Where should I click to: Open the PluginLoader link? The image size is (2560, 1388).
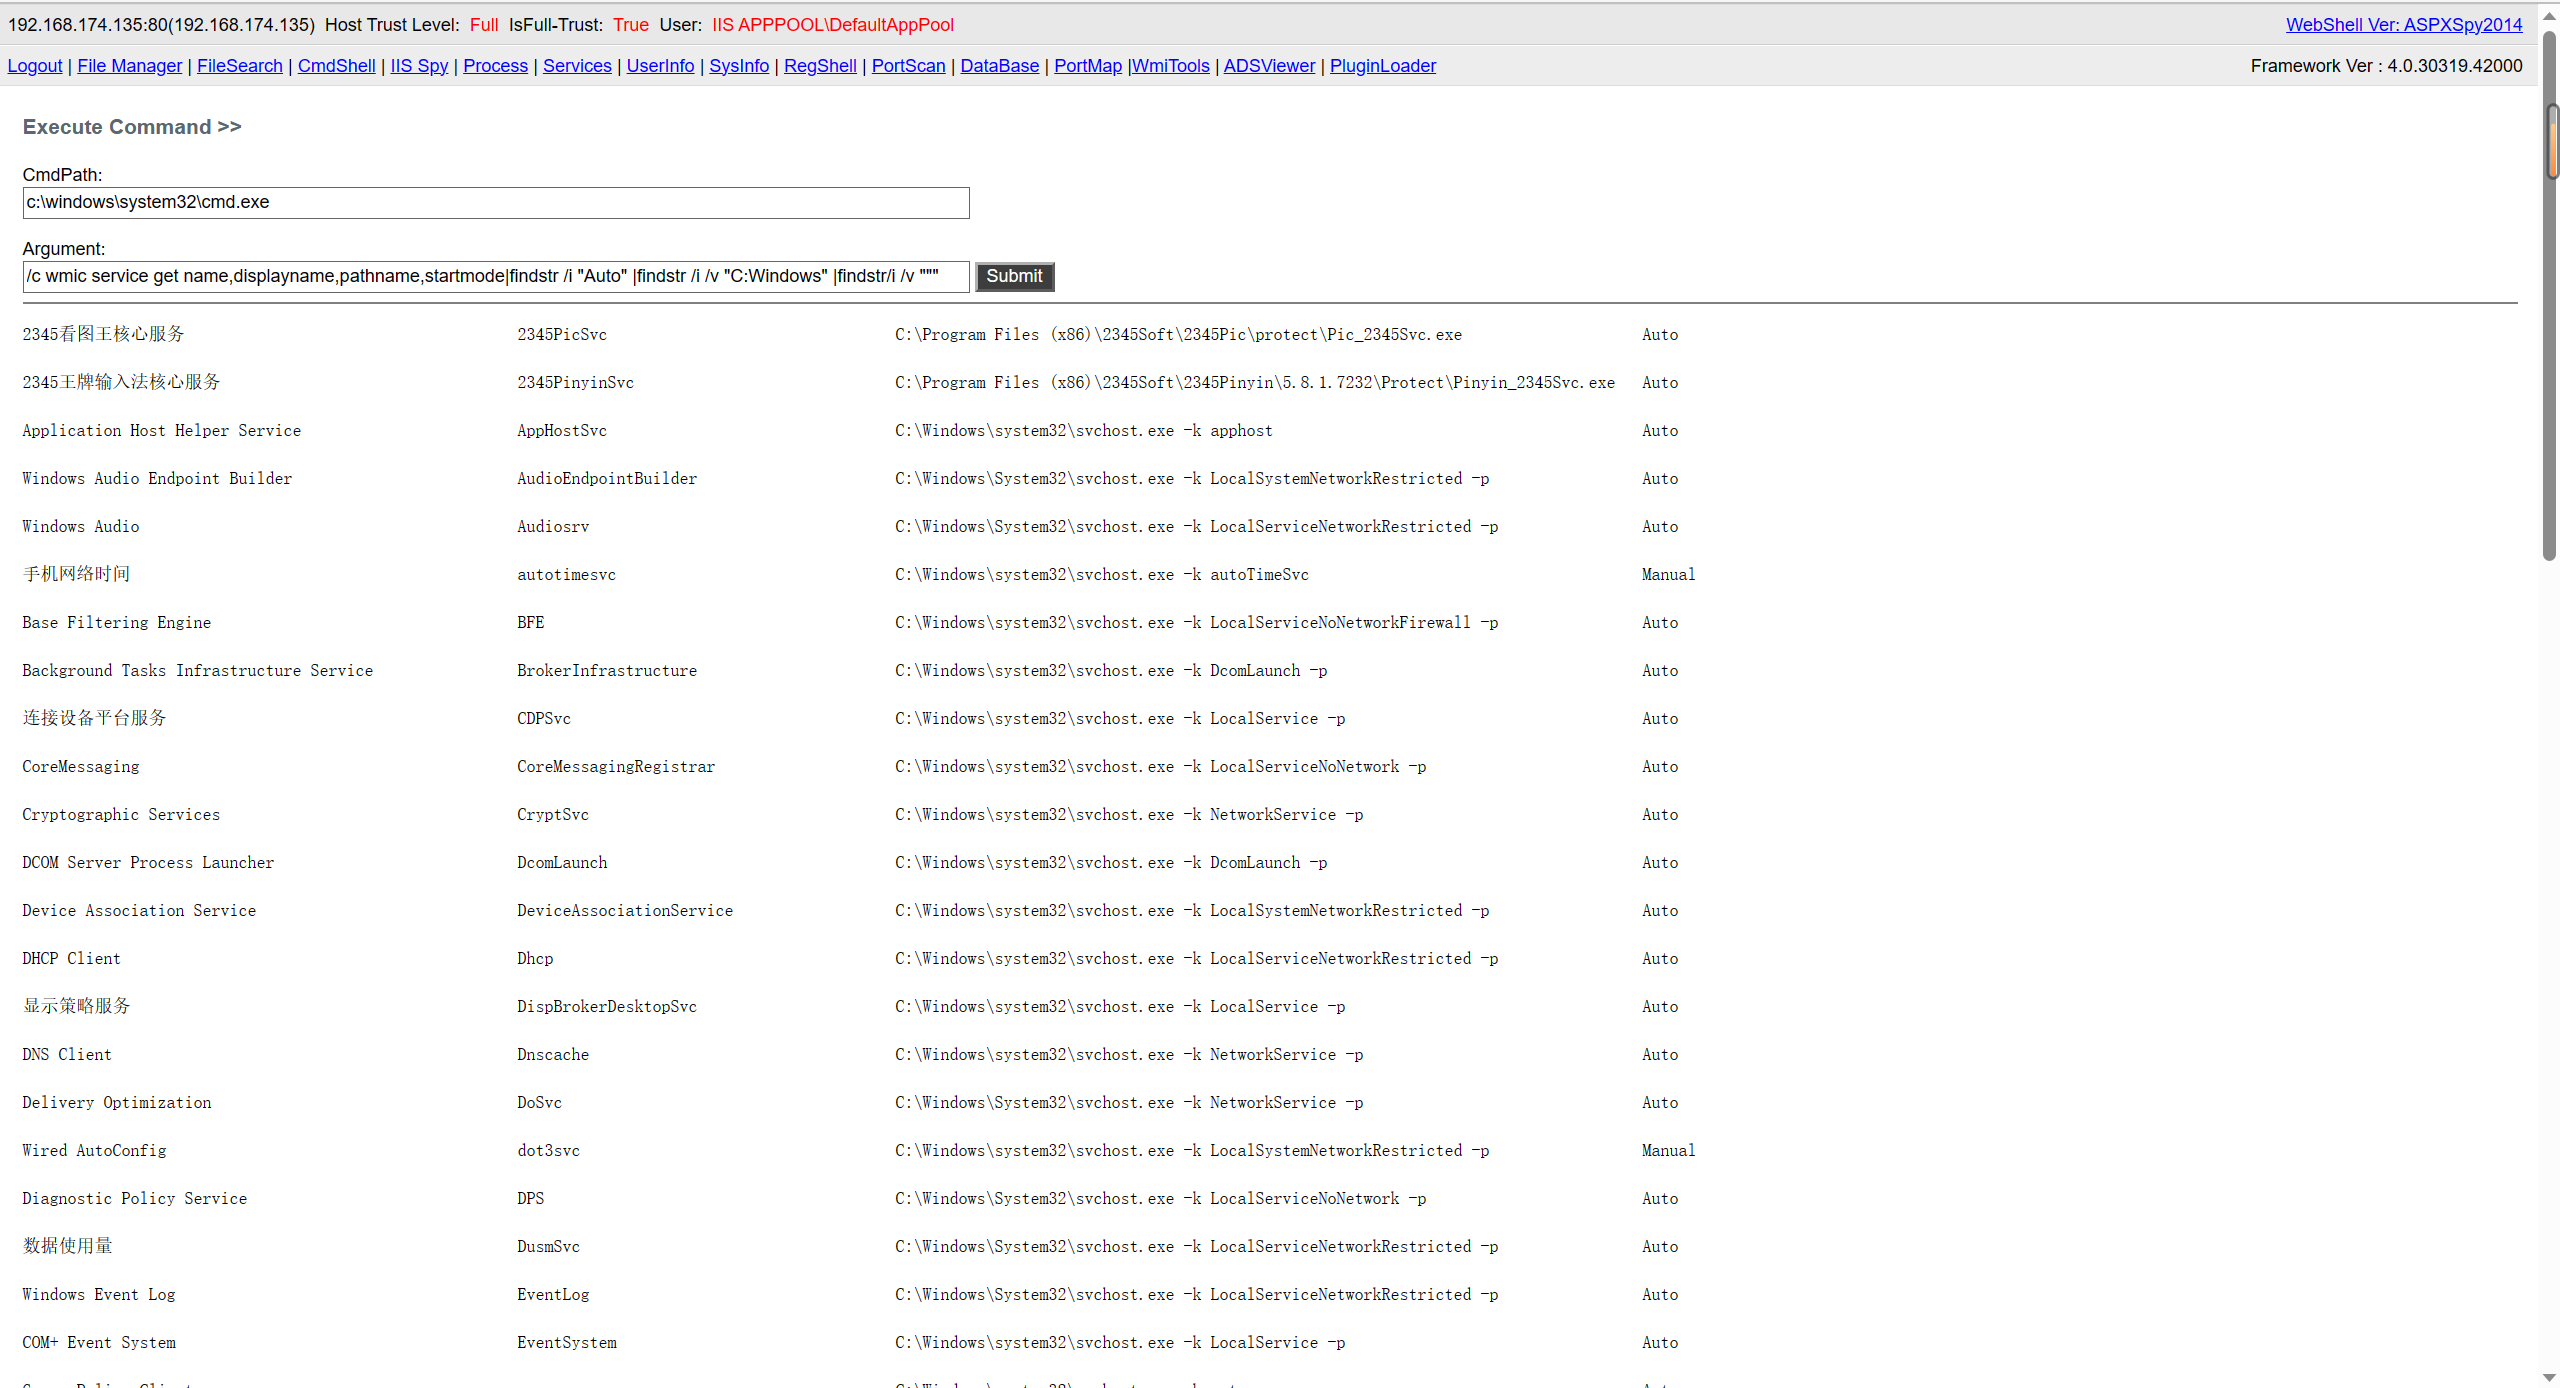coord(1382,66)
